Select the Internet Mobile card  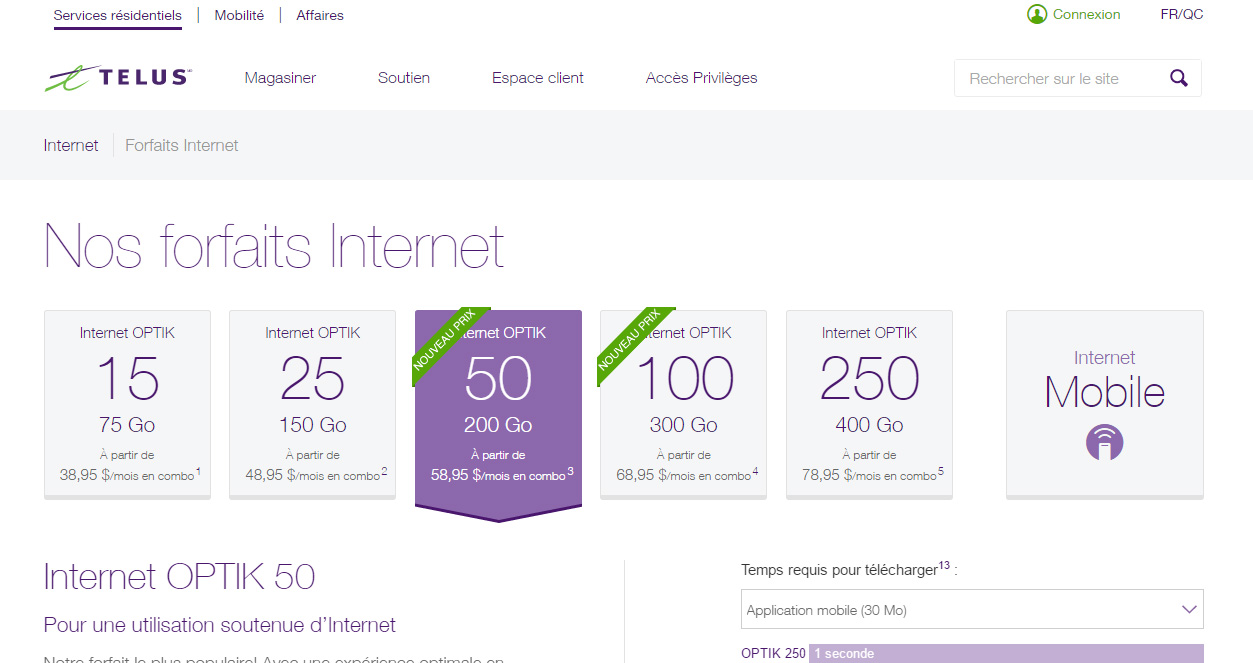click(1105, 404)
